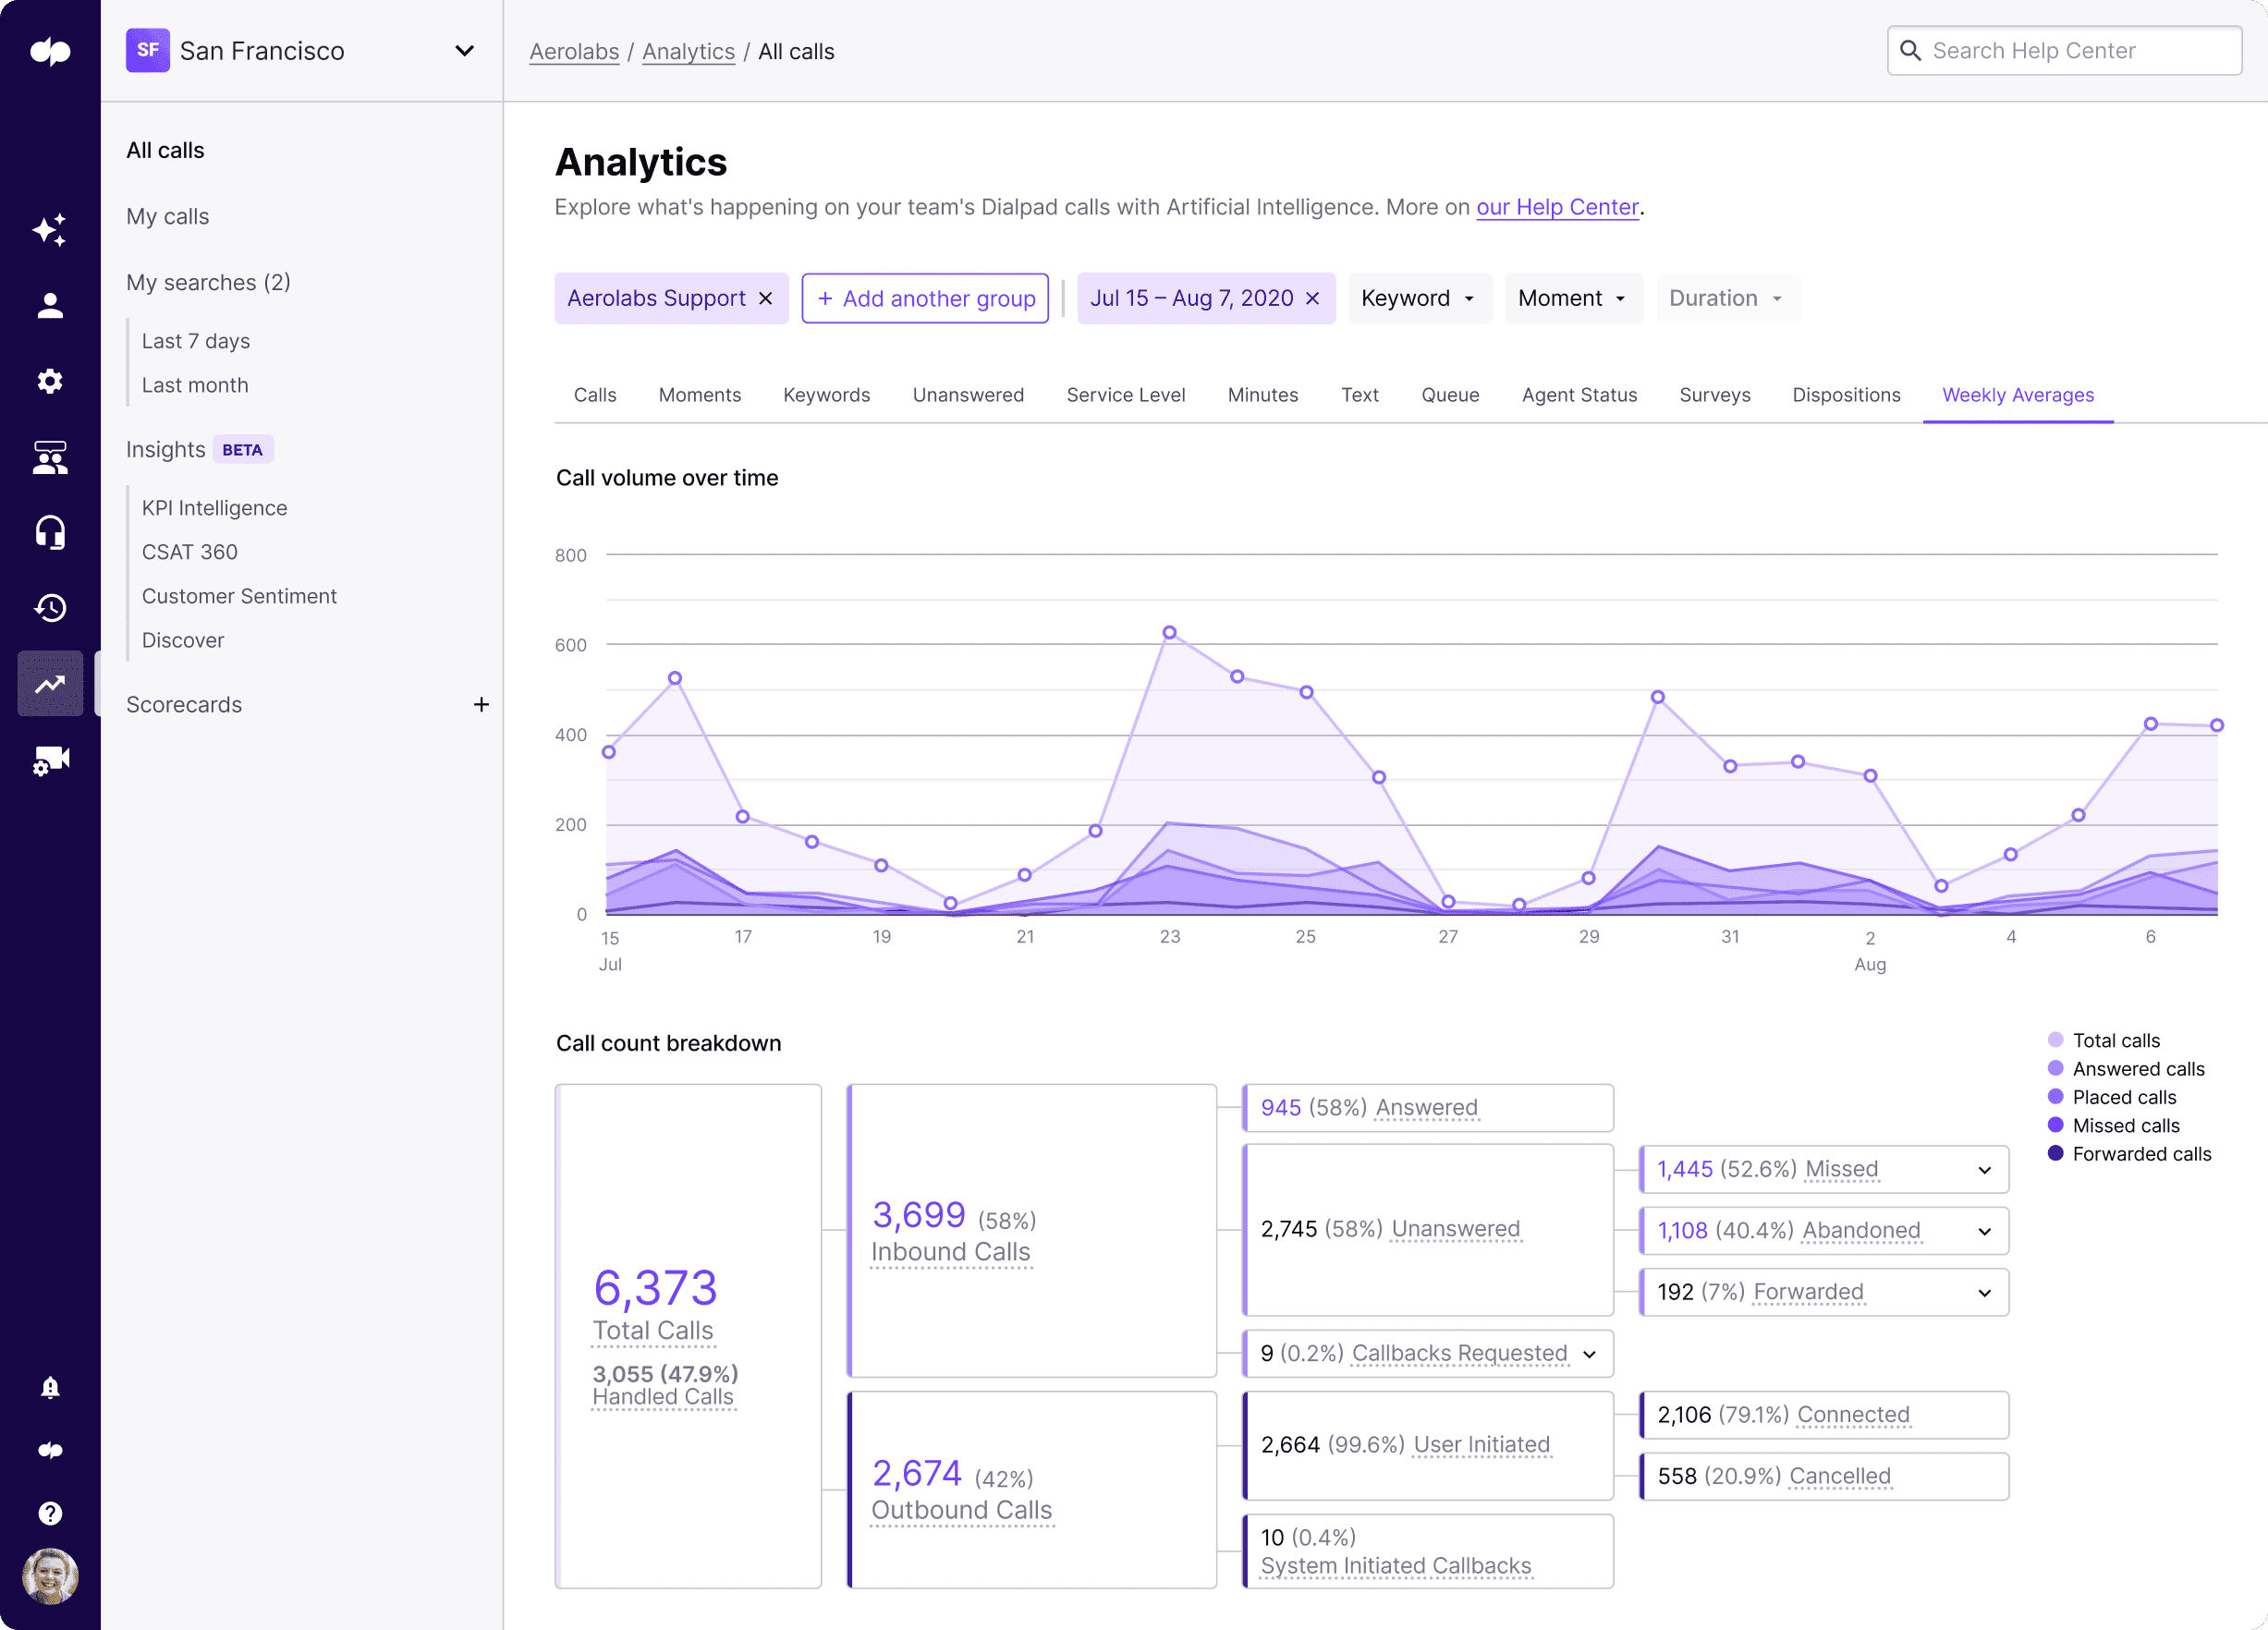The height and width of the screenshot is (1630, 2268).
Task: Click the notification bell icon
Action: [x=49, y=1387]
